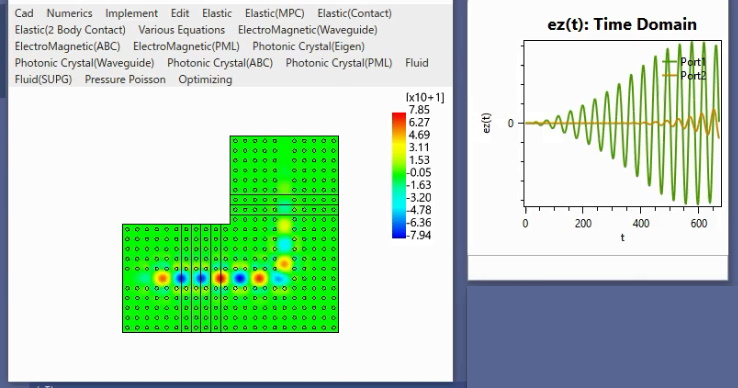The image size is (738, 388).
Task: Click the -4.78 legend value
Action: coord(418,210)
